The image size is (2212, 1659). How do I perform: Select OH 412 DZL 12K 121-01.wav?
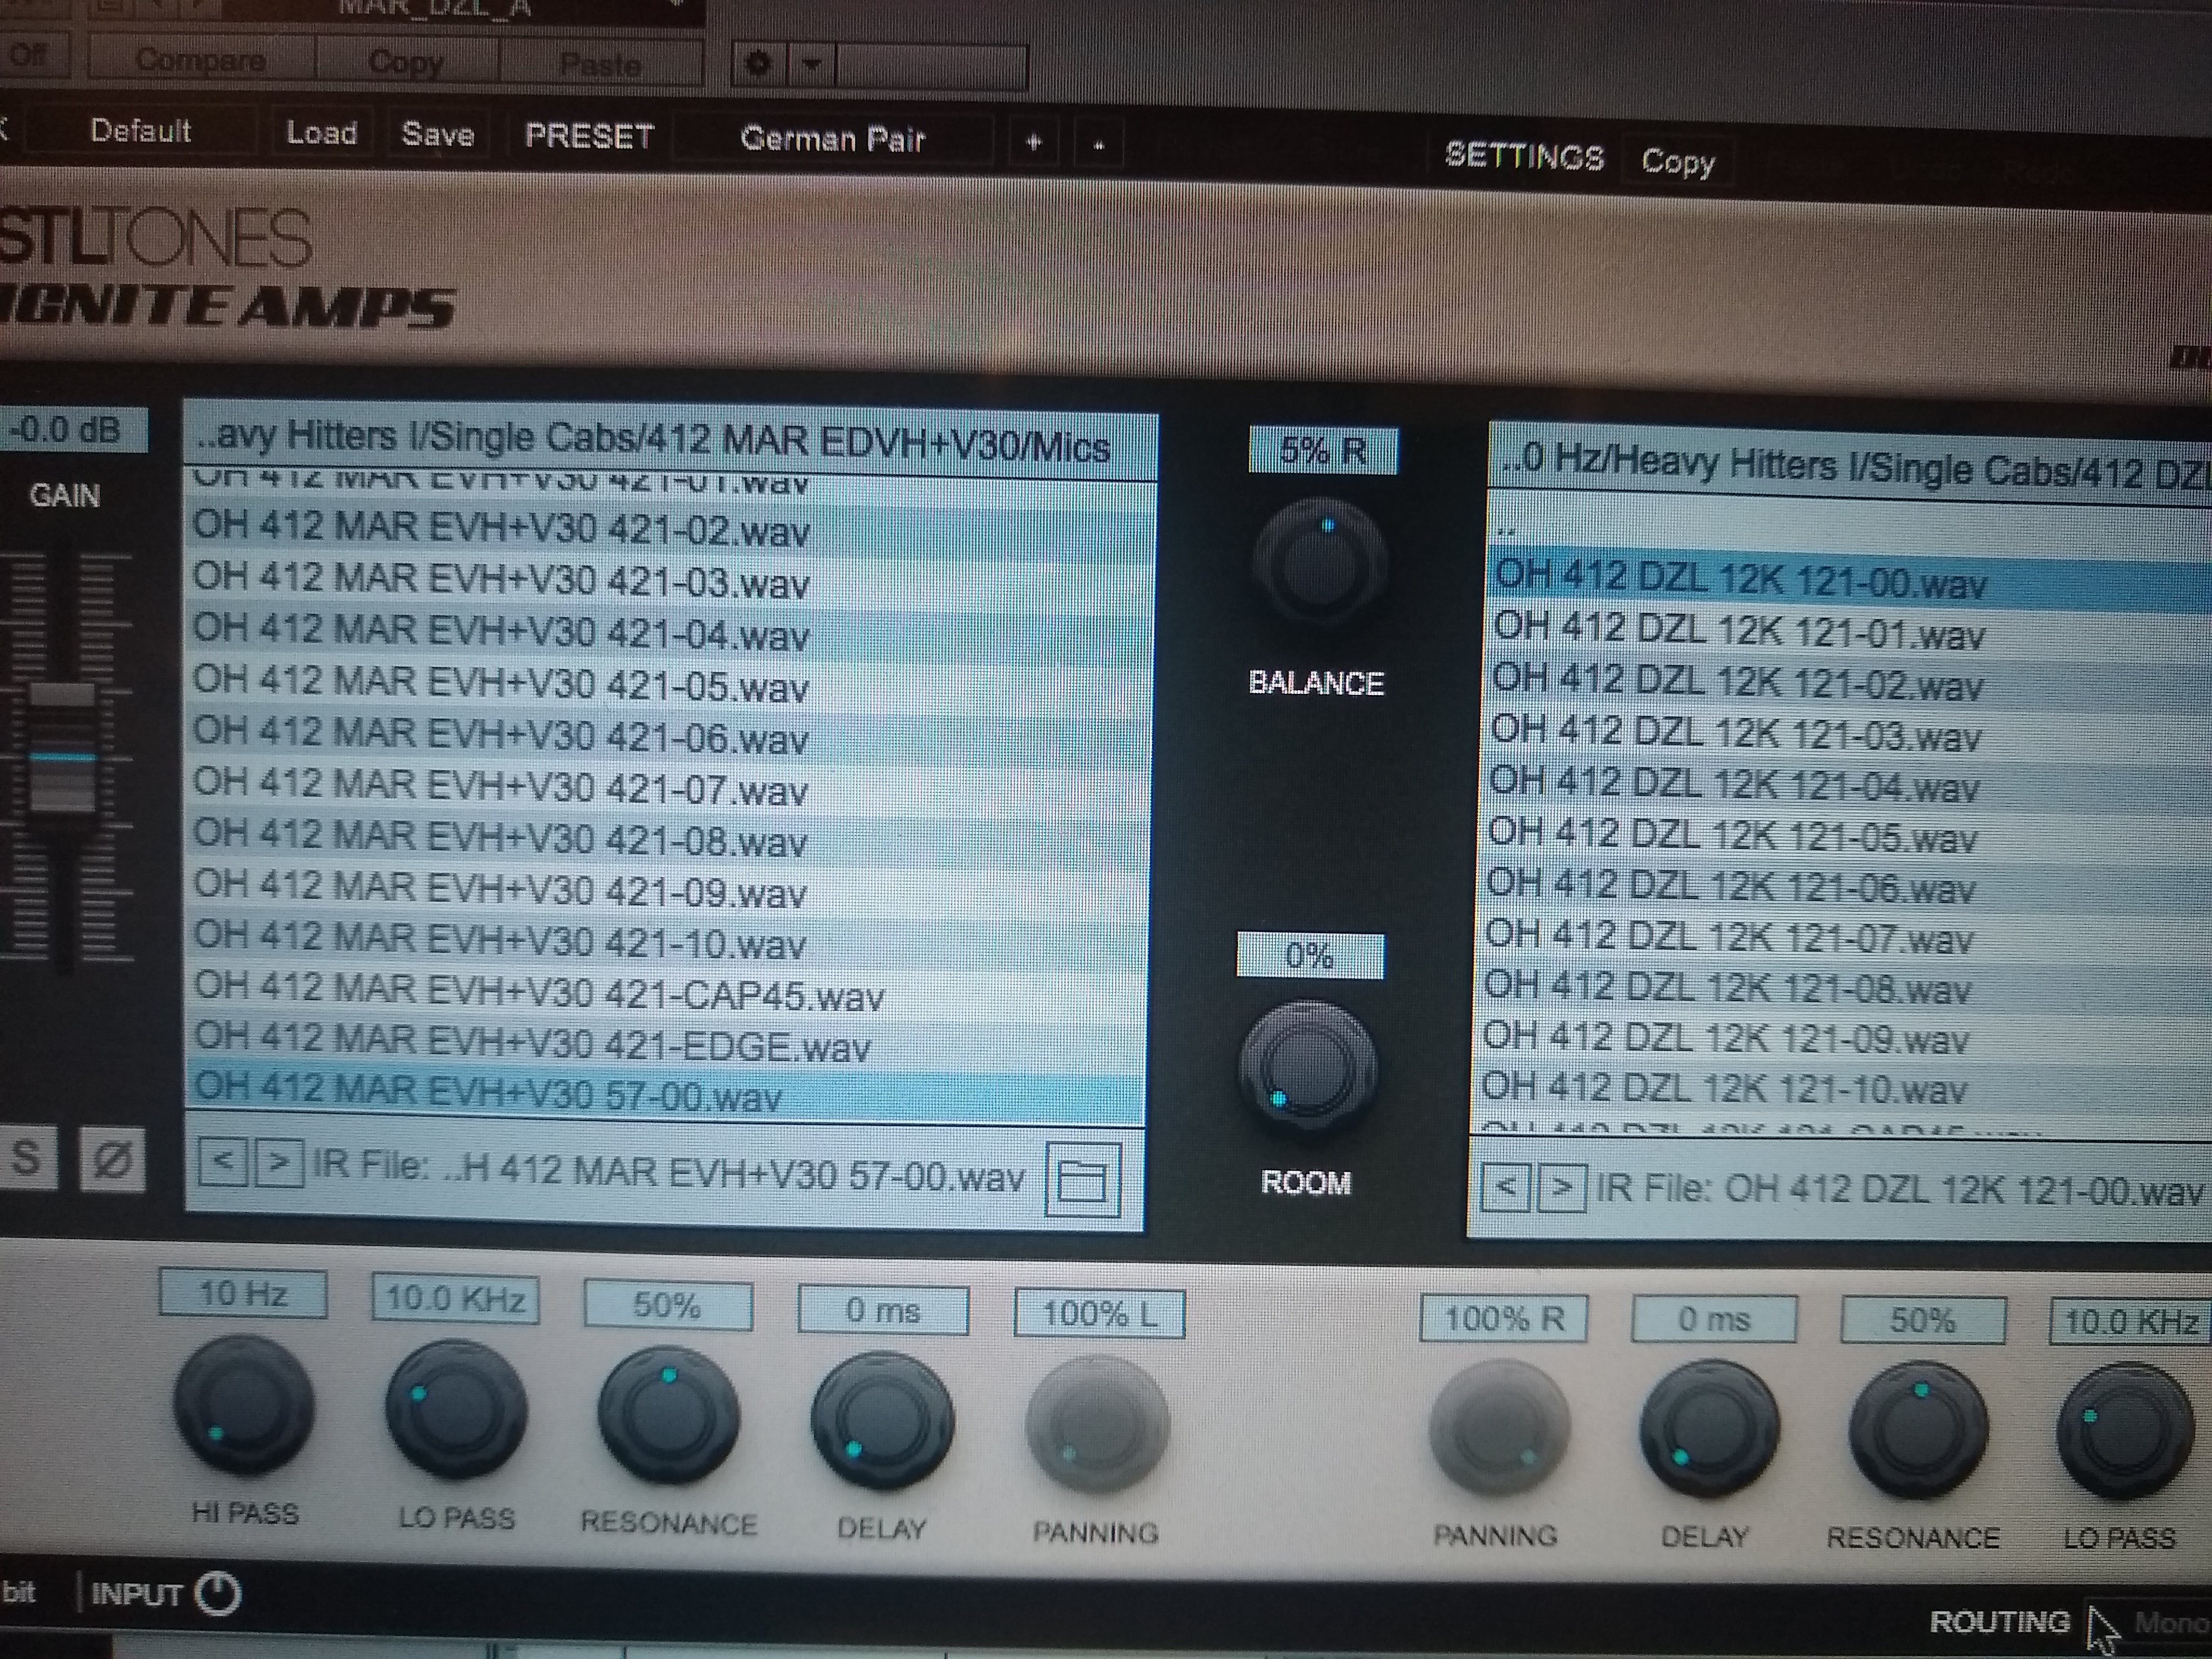pos(1850,634)
